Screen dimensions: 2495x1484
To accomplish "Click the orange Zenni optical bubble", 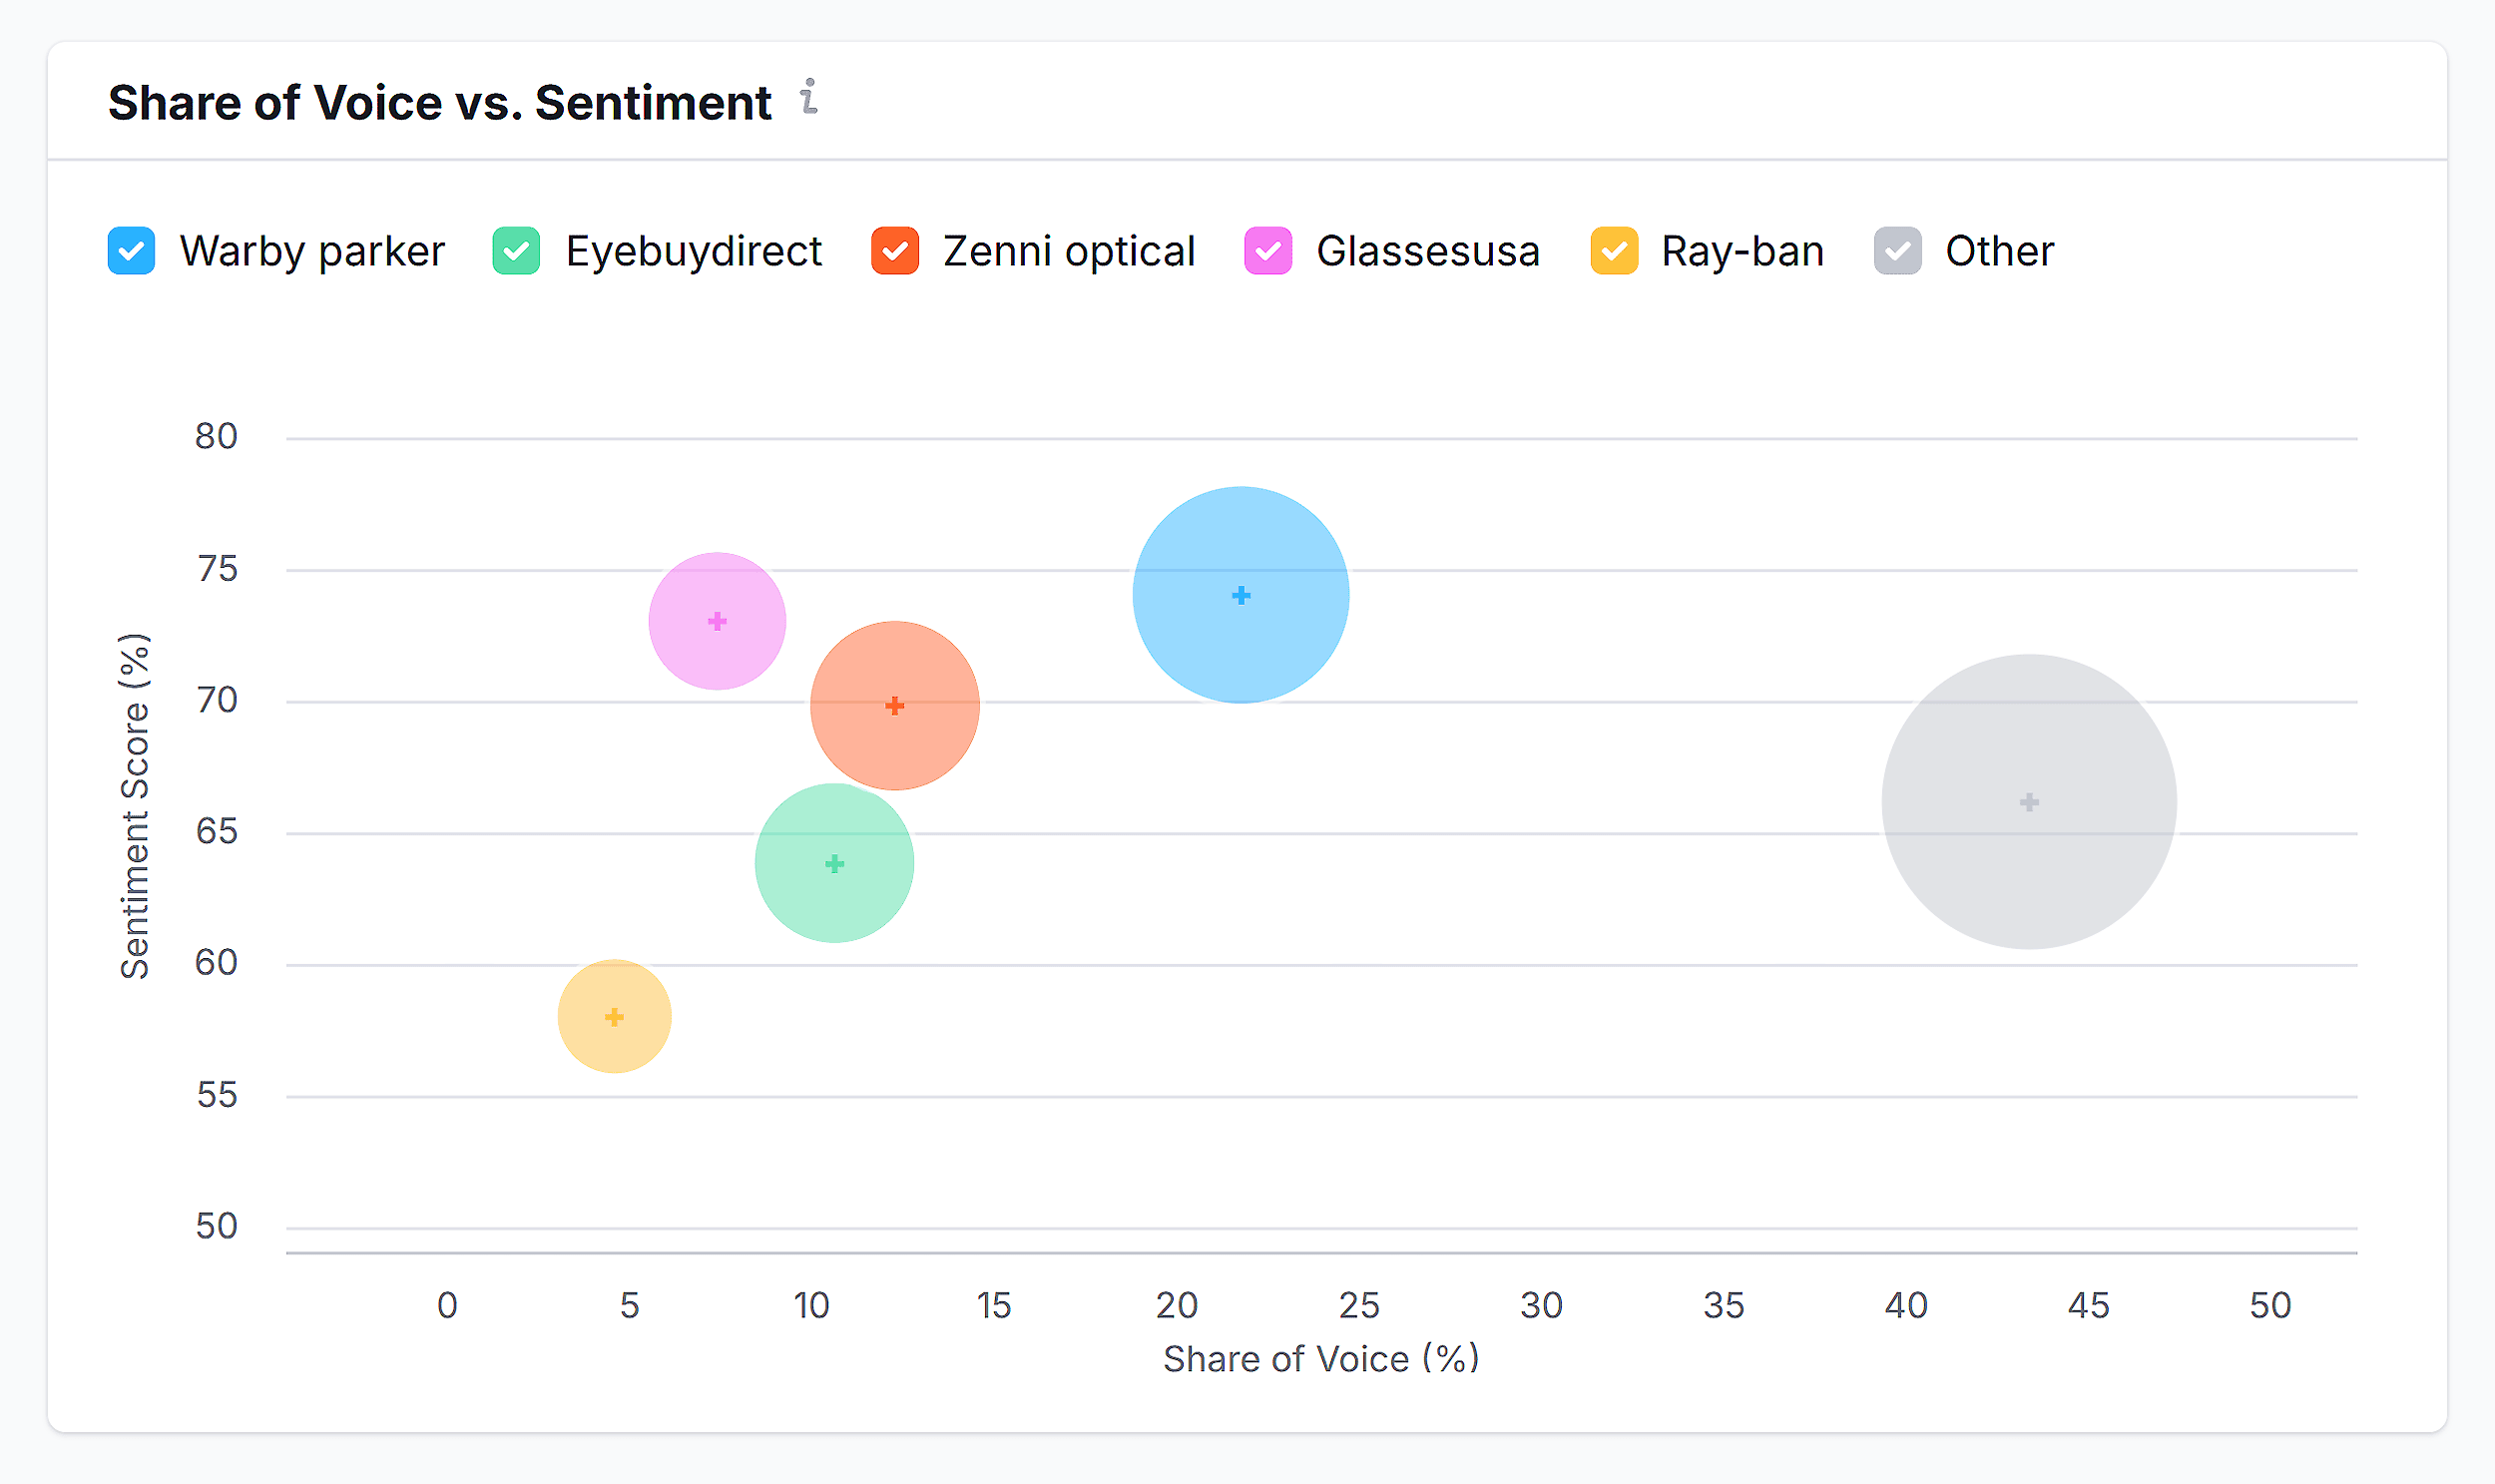I will 894,706.
